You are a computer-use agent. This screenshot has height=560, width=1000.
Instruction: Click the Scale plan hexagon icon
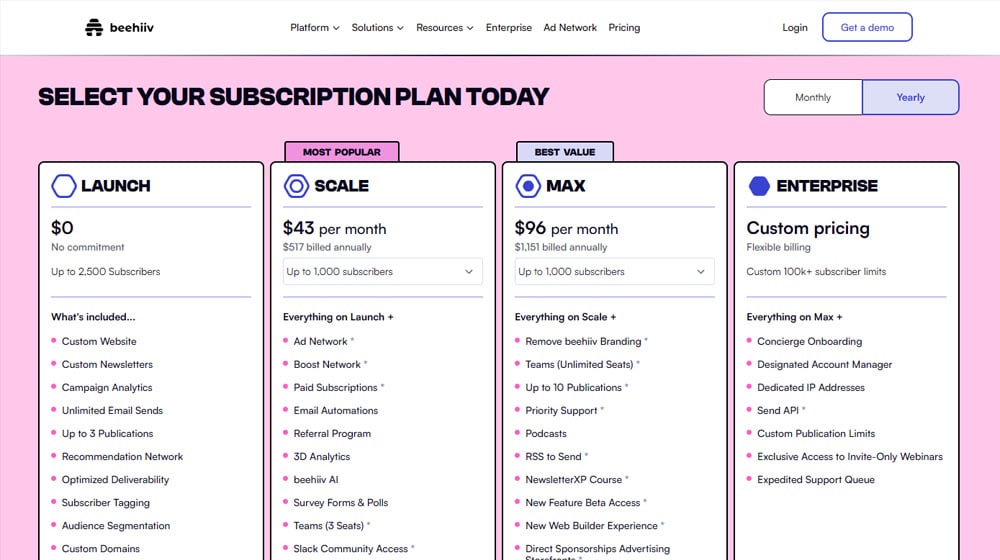click(296, 186)
